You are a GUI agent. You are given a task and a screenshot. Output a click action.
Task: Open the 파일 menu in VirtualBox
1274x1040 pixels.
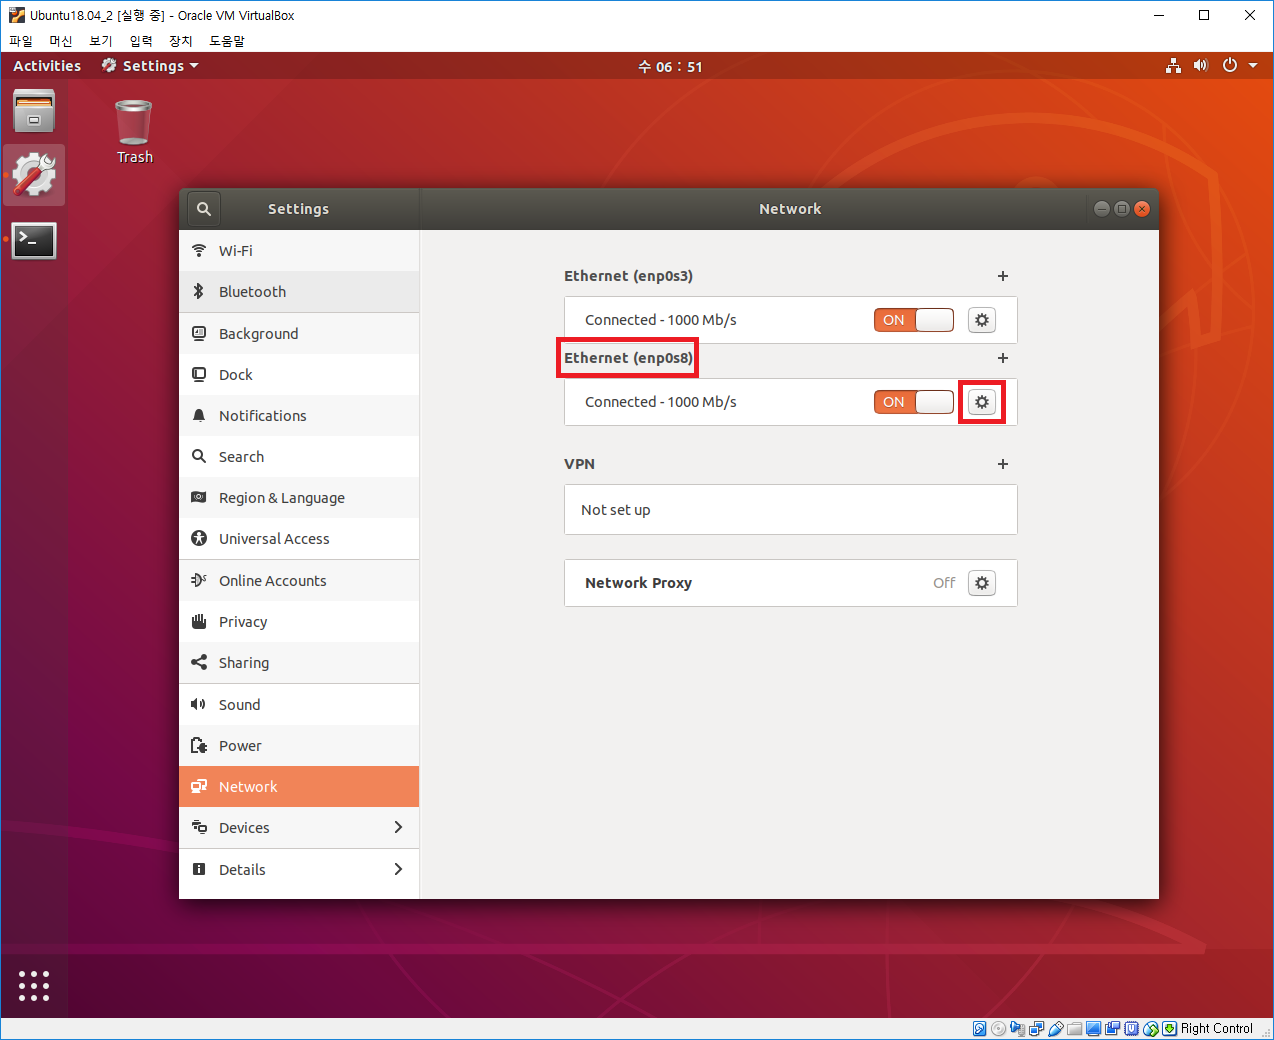21,41
